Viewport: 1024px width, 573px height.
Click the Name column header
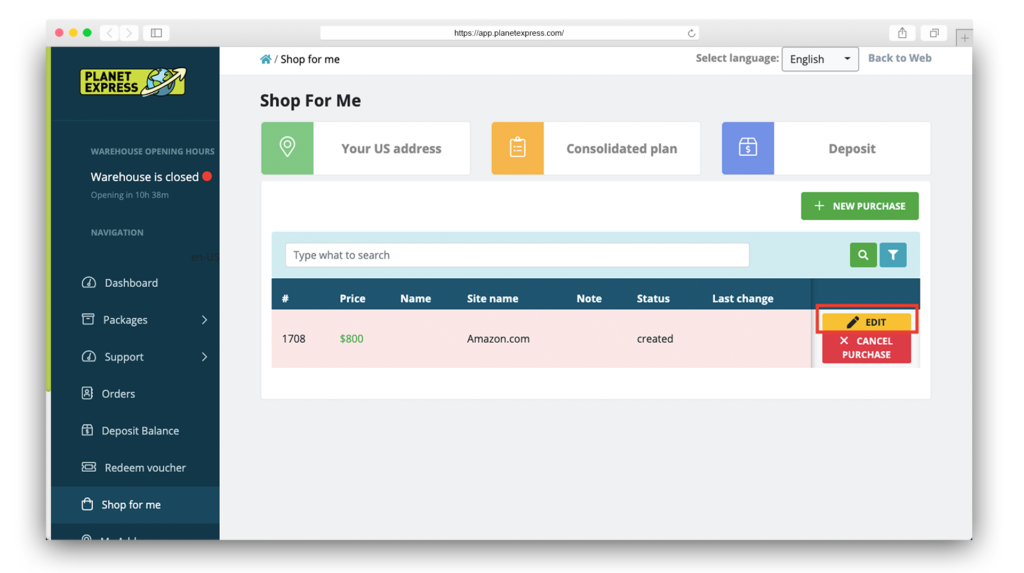click(x=415, y=299)
